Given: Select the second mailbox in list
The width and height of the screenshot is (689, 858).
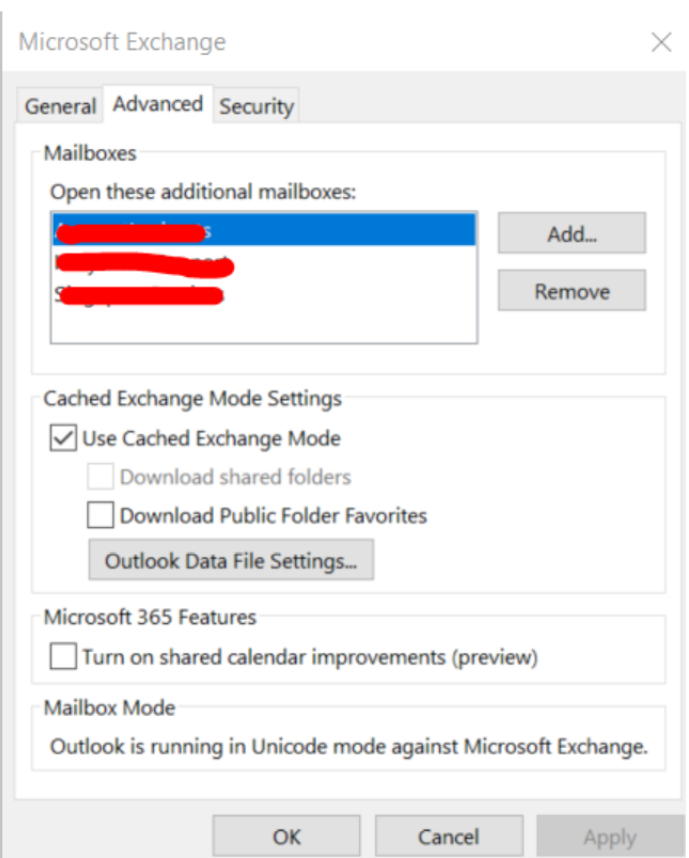Looking at the screenshot, I should [263, 264].
